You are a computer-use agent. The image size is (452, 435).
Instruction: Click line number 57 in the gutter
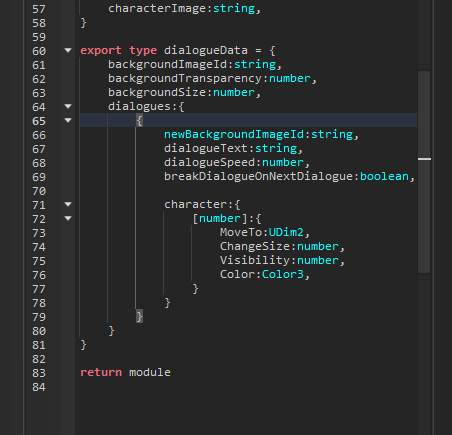[39, 9]
